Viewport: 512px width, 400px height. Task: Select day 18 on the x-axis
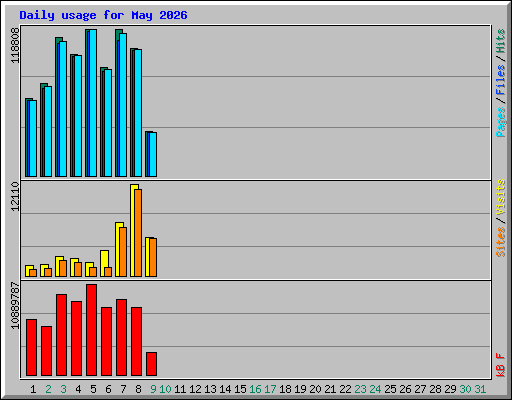pyautogui.click(x=285, y=389)
